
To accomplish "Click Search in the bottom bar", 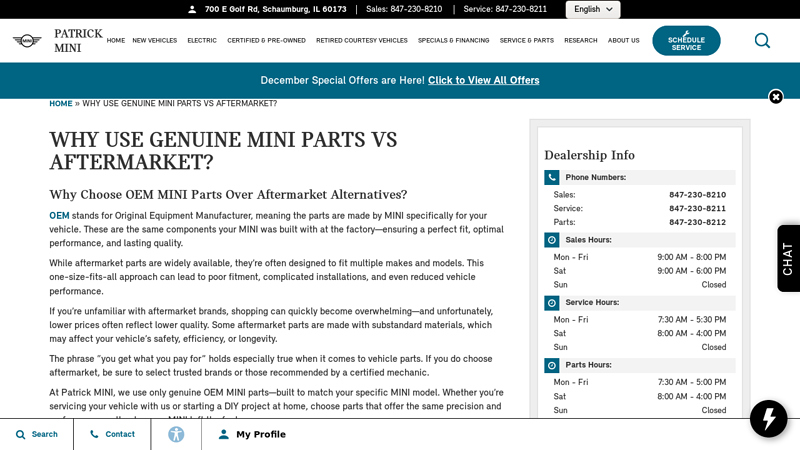I will (37, 434).
